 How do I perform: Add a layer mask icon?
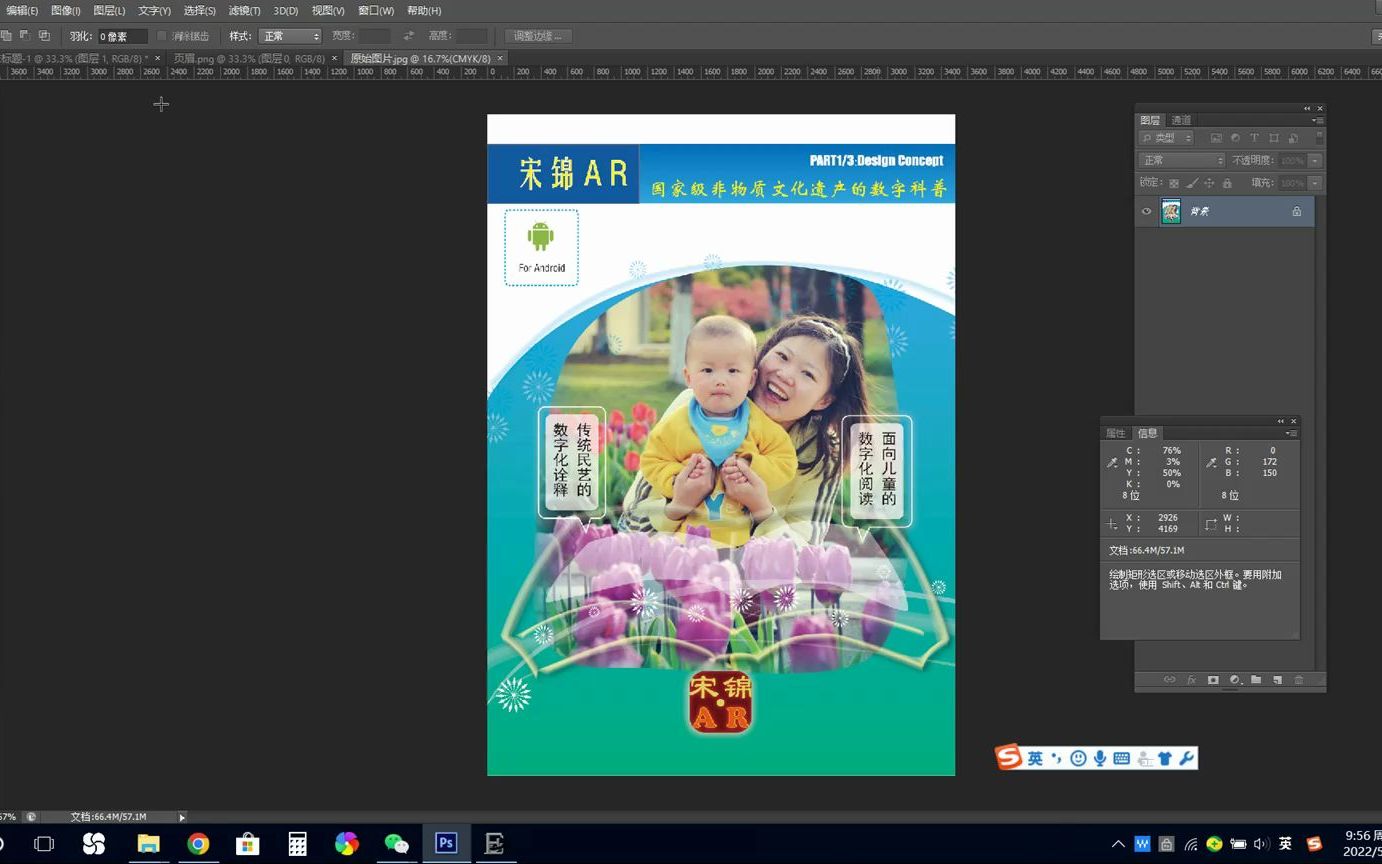click(x=1213, y=680)
